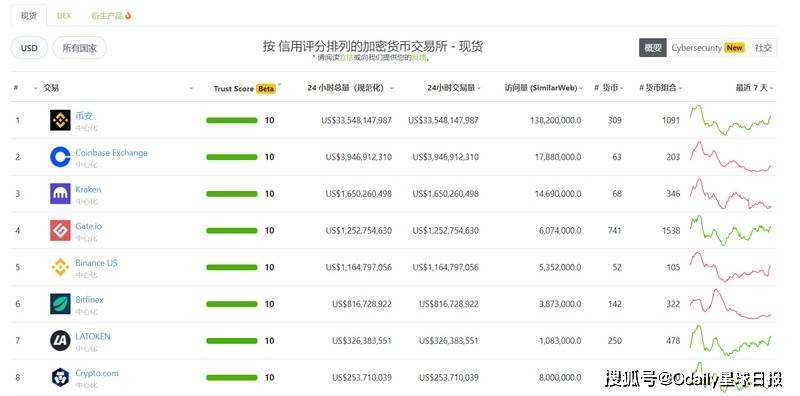The width and height of the screenshot is (800, 396).
Task: Click the Gate.io red logo icon
Action: point(60,230)
